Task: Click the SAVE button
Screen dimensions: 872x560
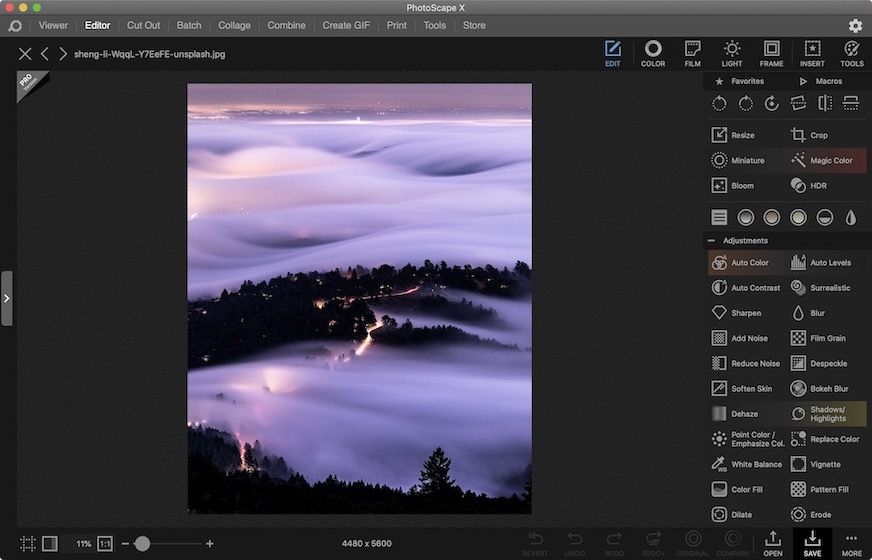Action: coord(812,543)
